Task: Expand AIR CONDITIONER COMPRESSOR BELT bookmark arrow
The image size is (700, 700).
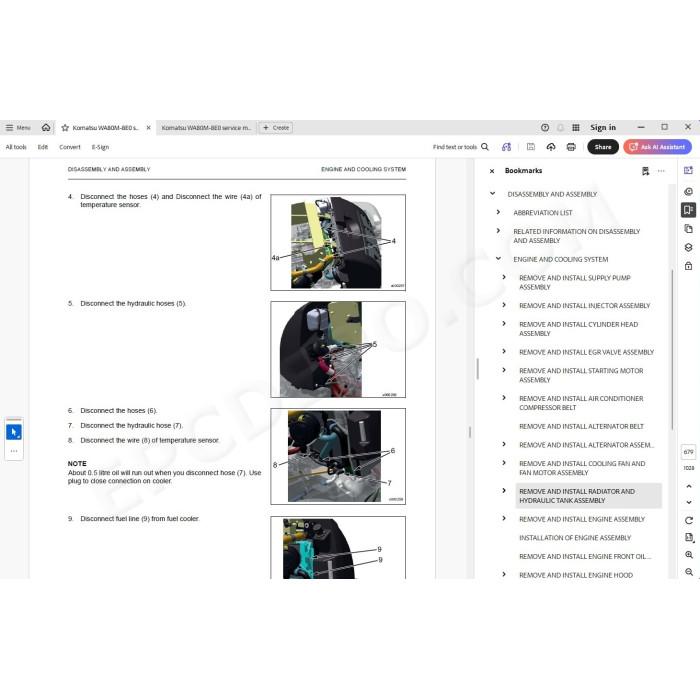Action: tap(504, 398)
